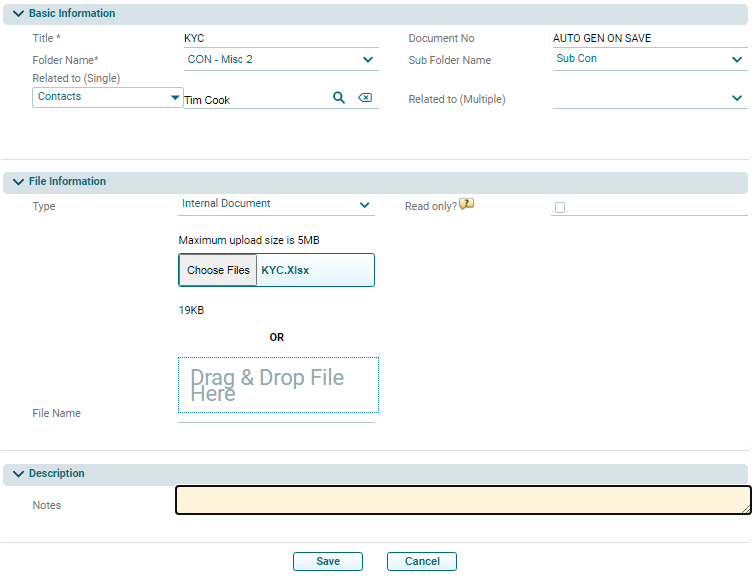Click the Choose Files button
This screenshot has height=577, width=756.
click(x=218, y=270)
